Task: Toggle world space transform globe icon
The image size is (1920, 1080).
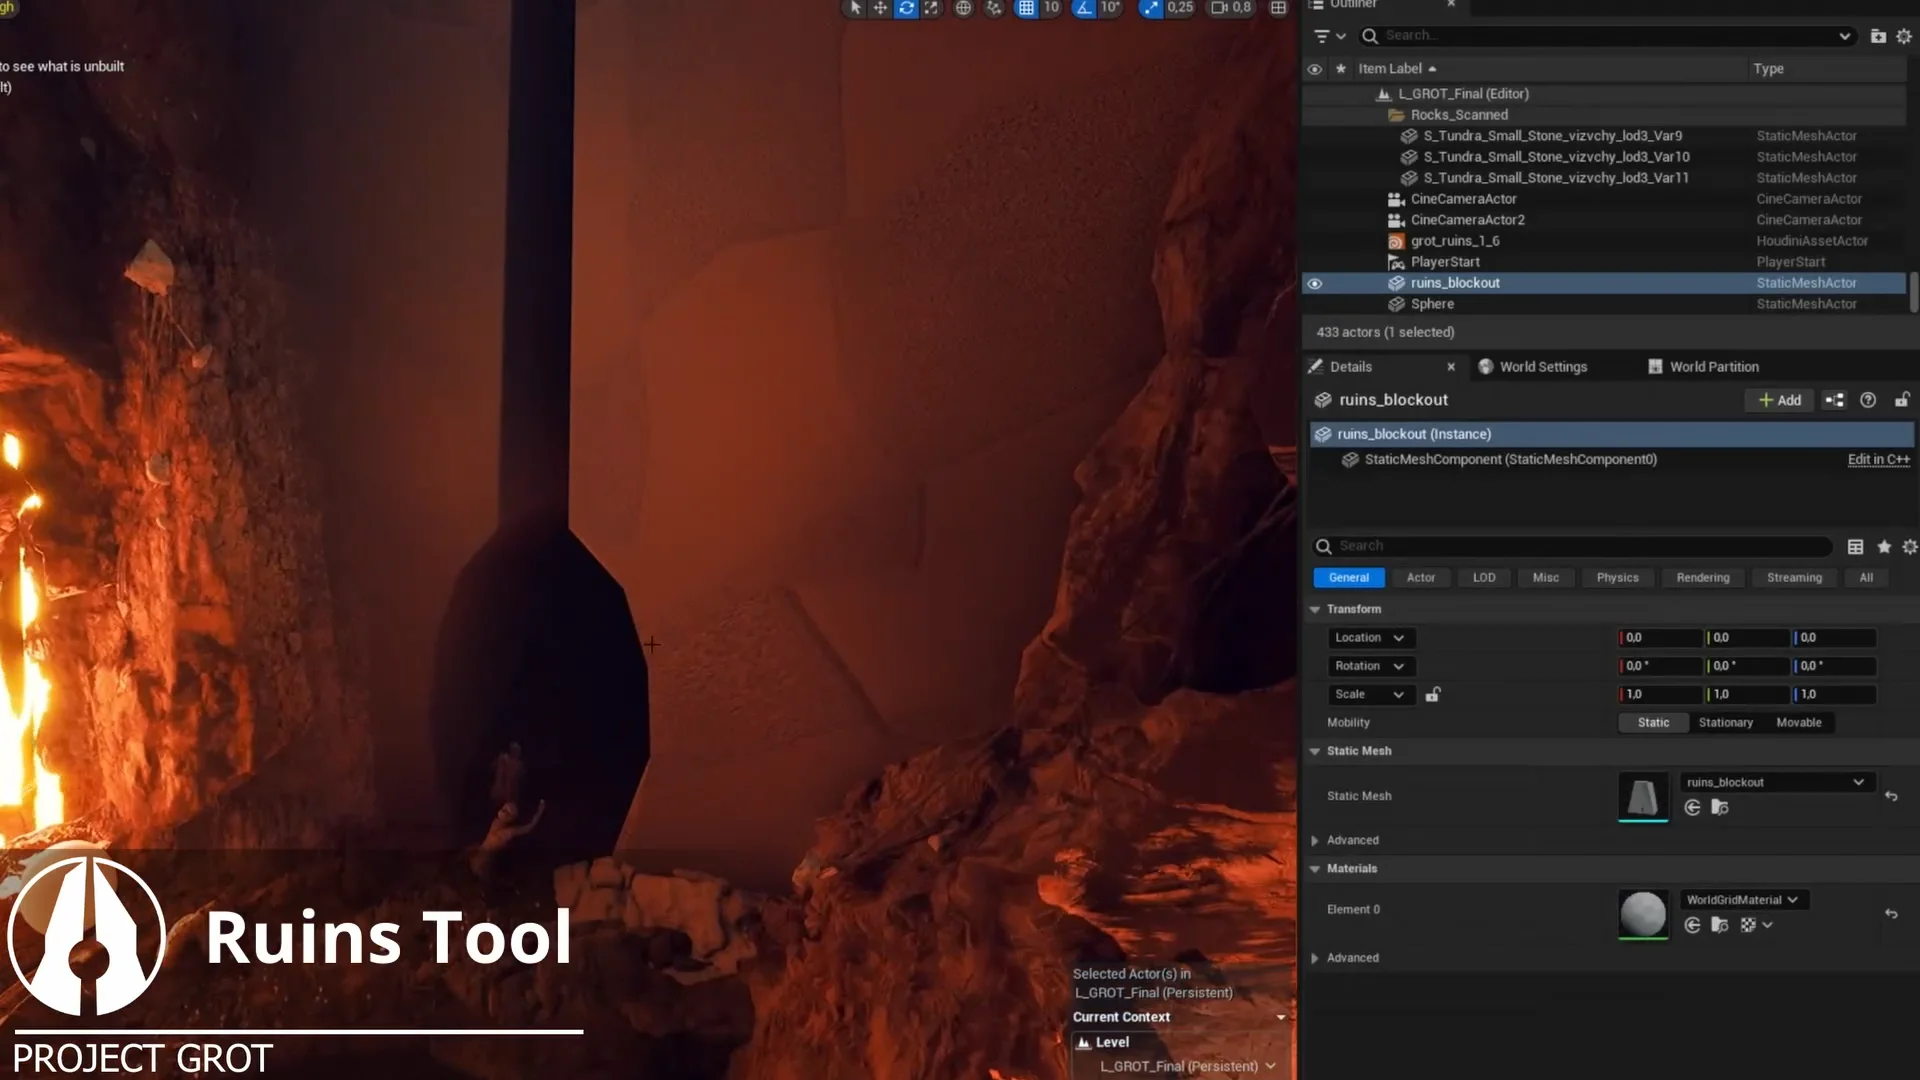Action: pyautogui.click(x=964, y=8)
